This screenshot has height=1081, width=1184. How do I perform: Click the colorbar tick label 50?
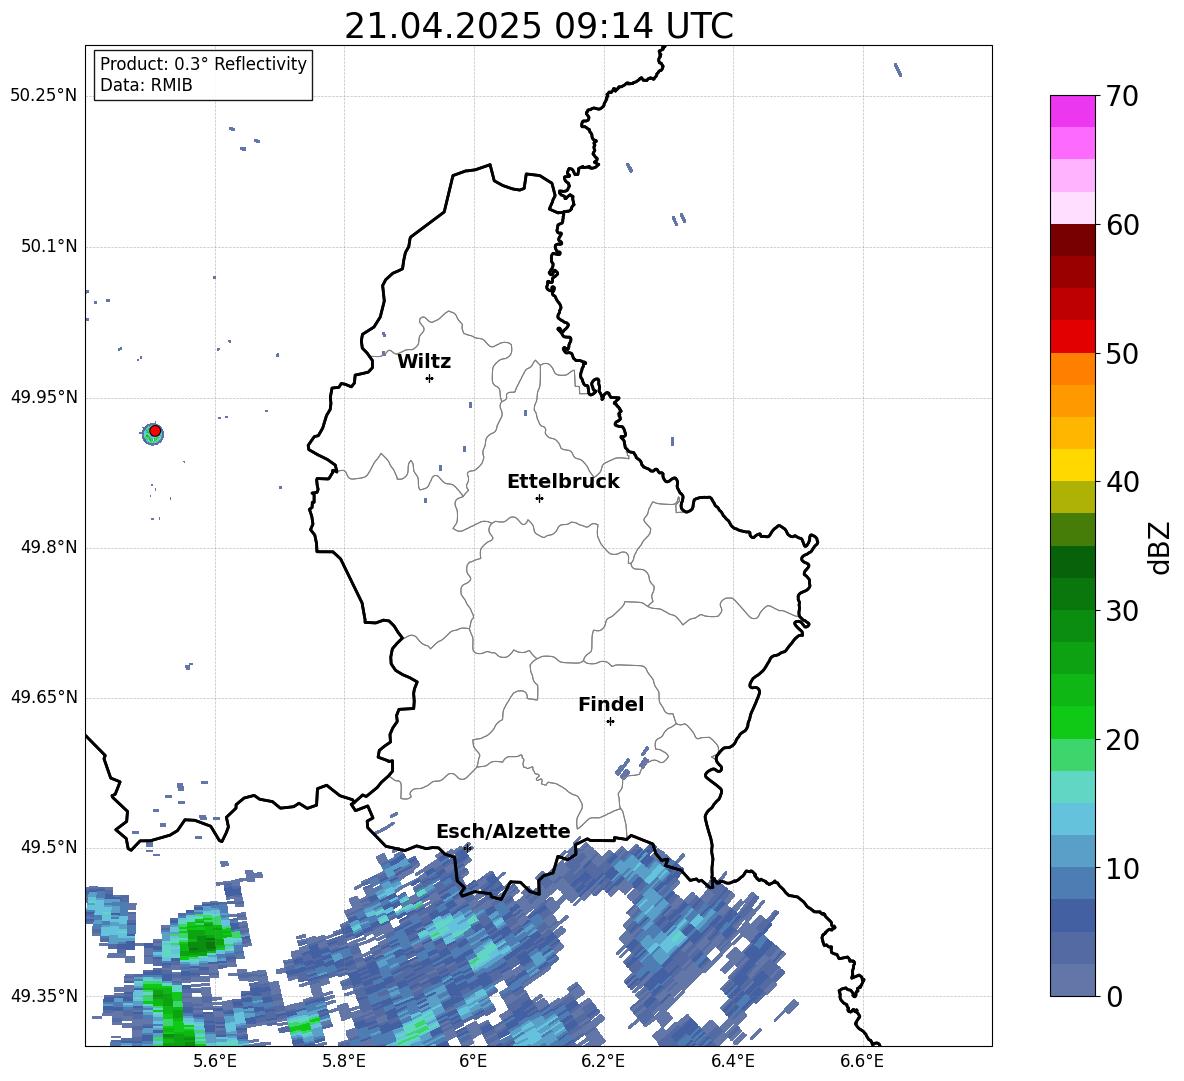click(x=1122, y=354)
